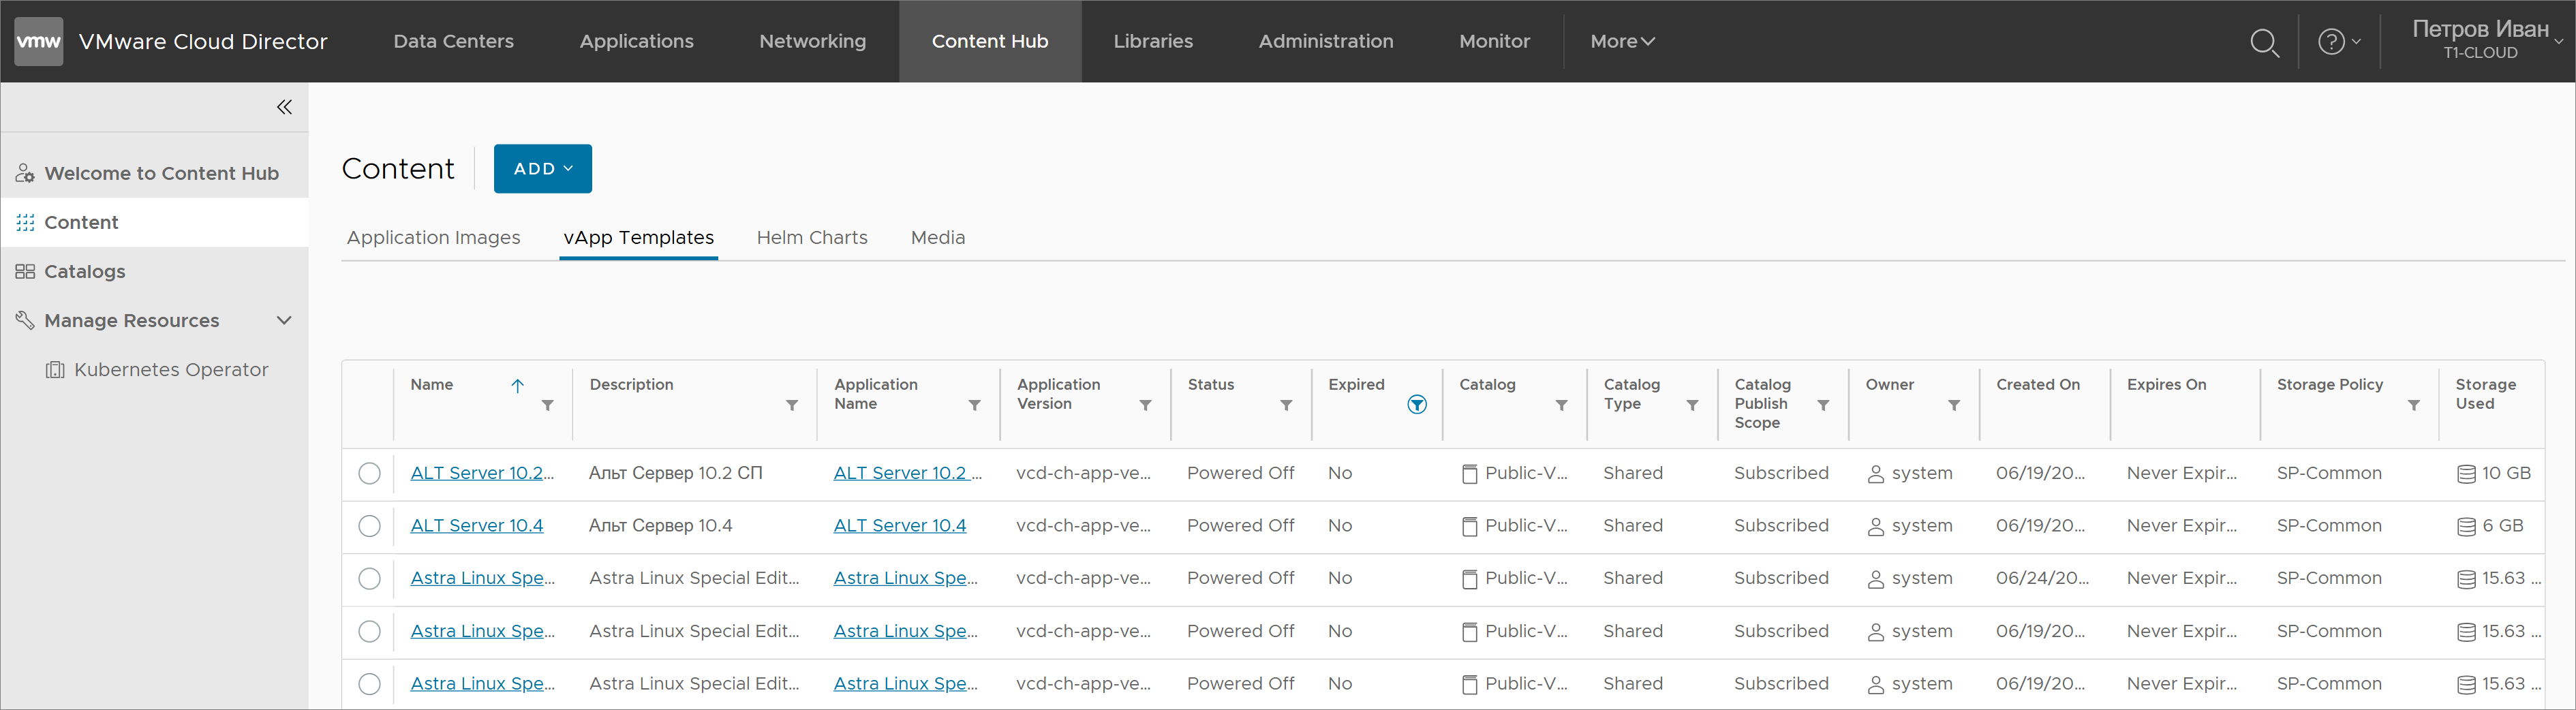2576x710 pixels.
Task: Click the Created On column header
Action: pos(2038,385)
